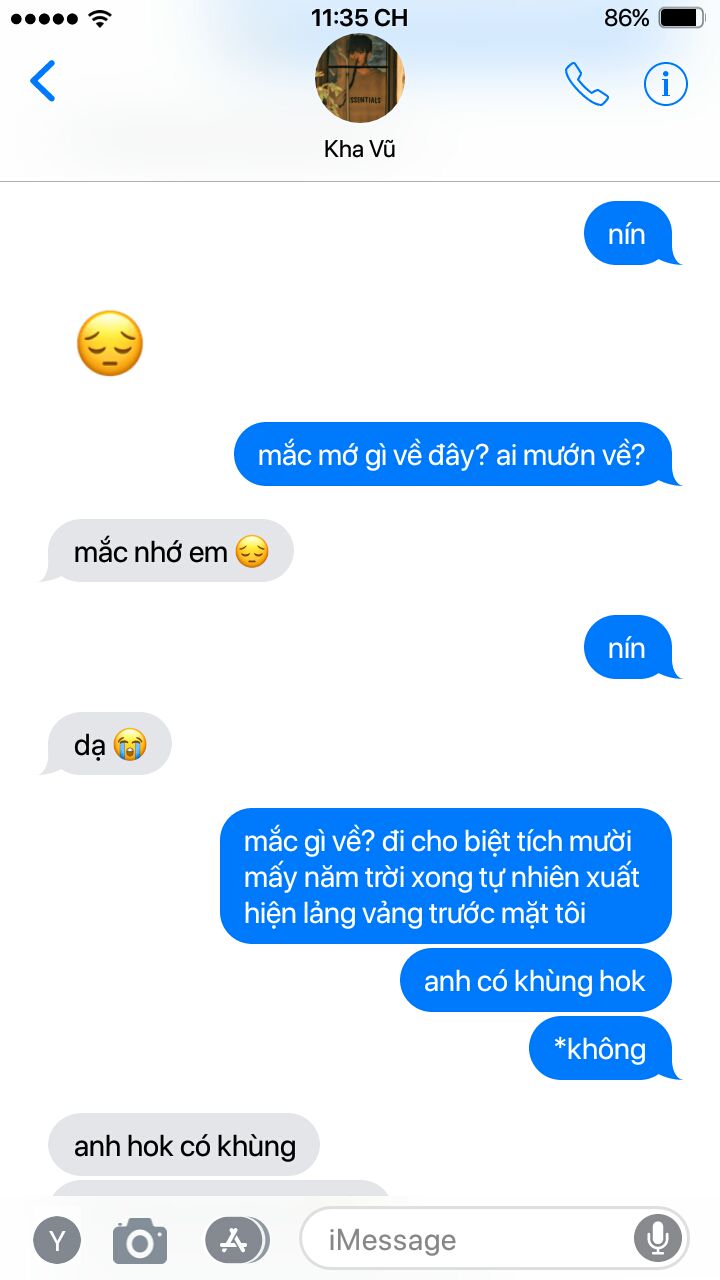Open the App Store apps icon
The width and height of the screenshot is (720, 1280).
pyautogui.click(x=236, y=1241)
